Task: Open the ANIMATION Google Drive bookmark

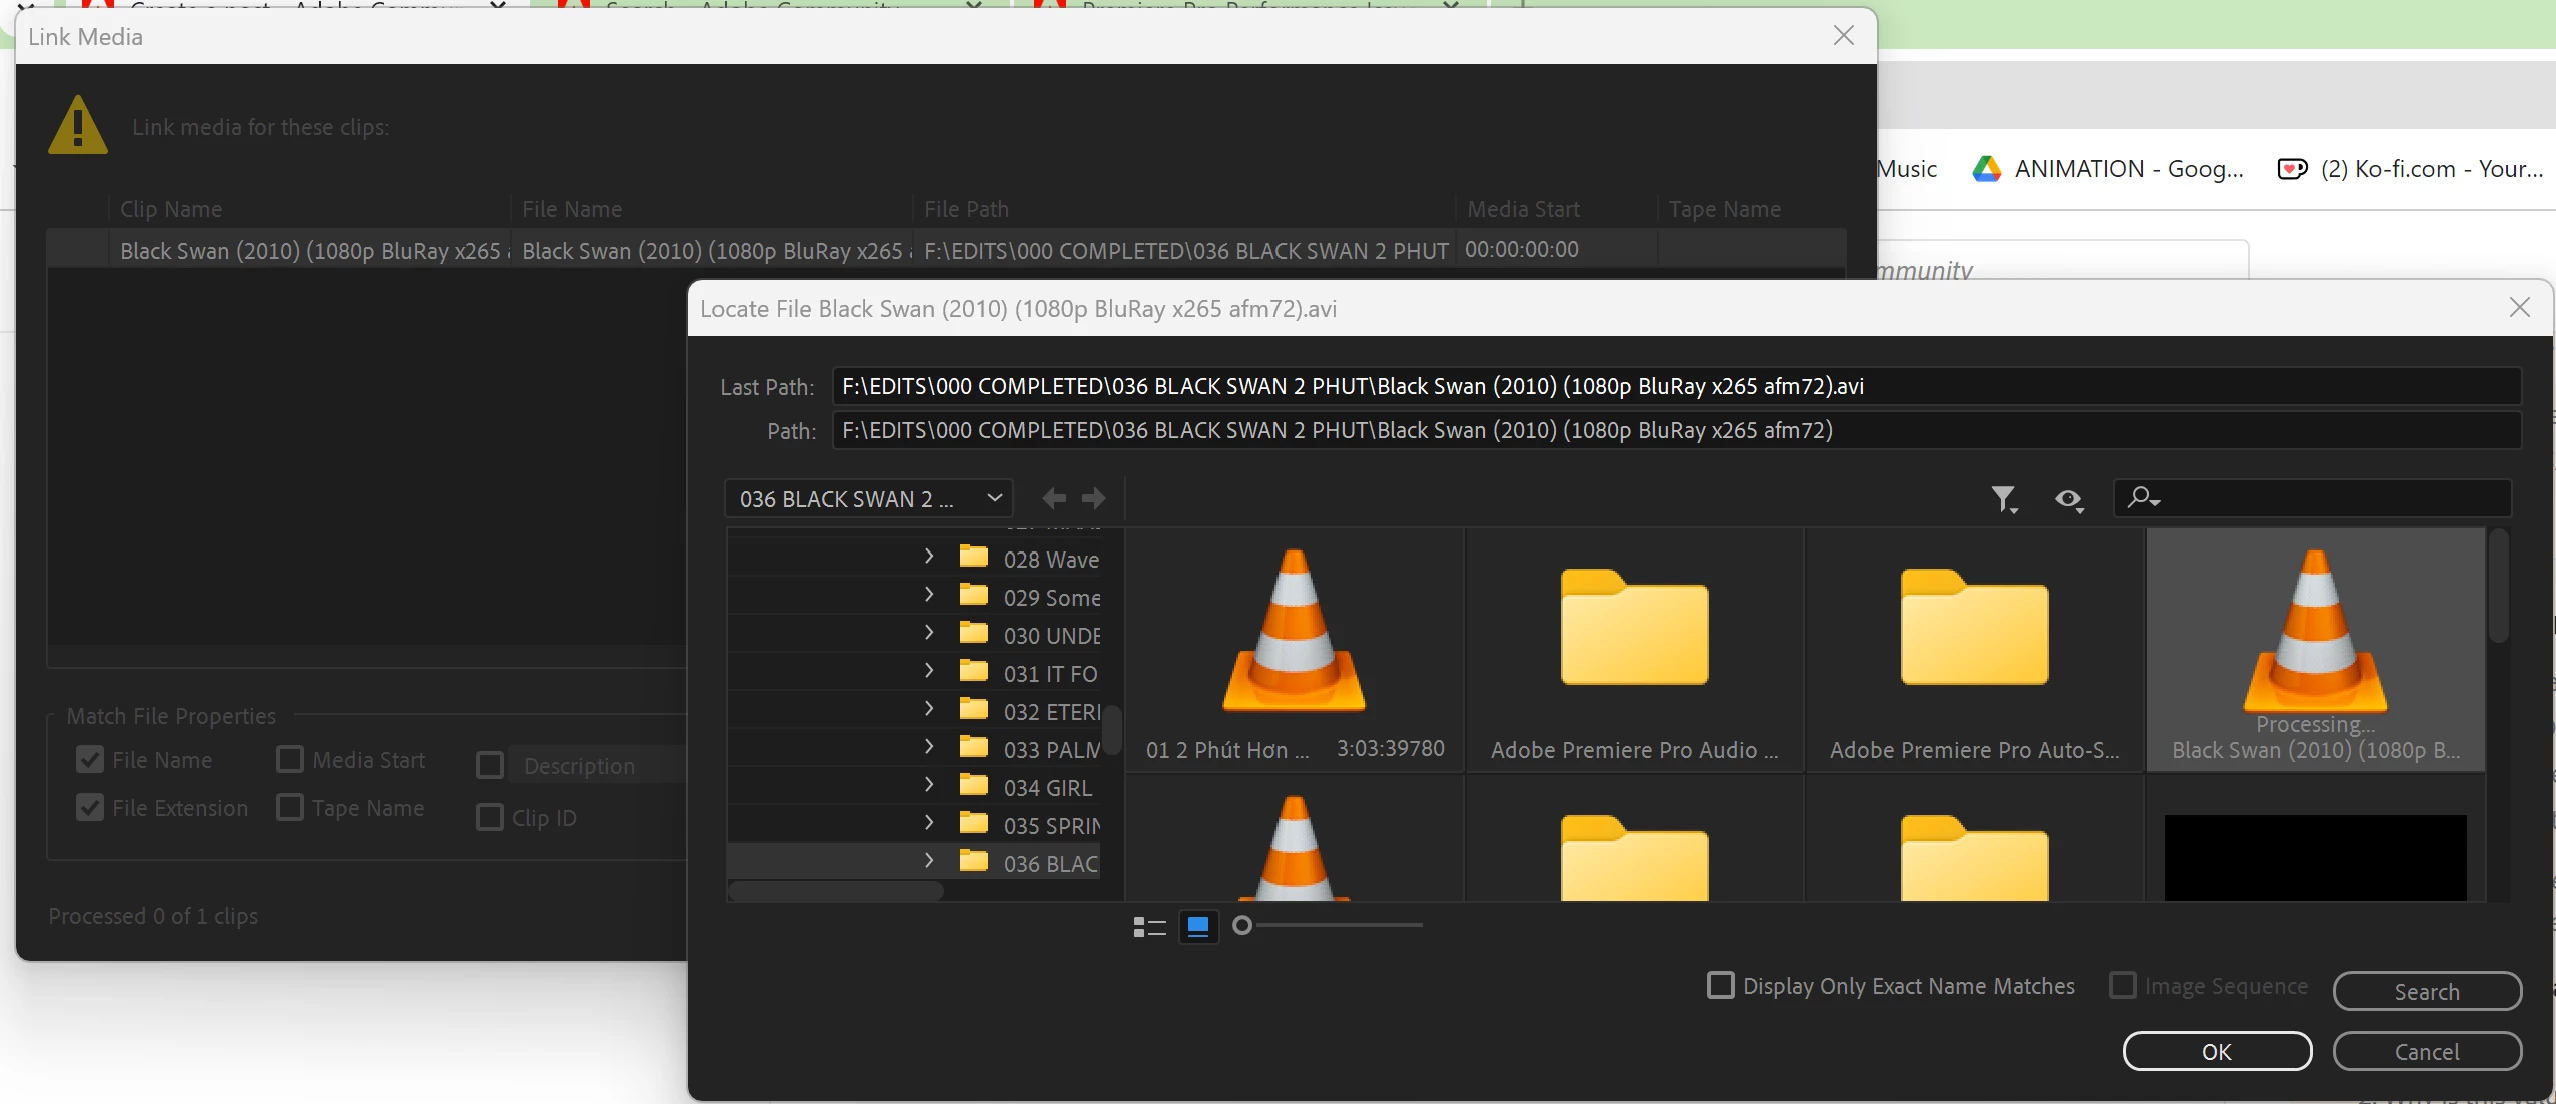Action: click(2108, 169)
